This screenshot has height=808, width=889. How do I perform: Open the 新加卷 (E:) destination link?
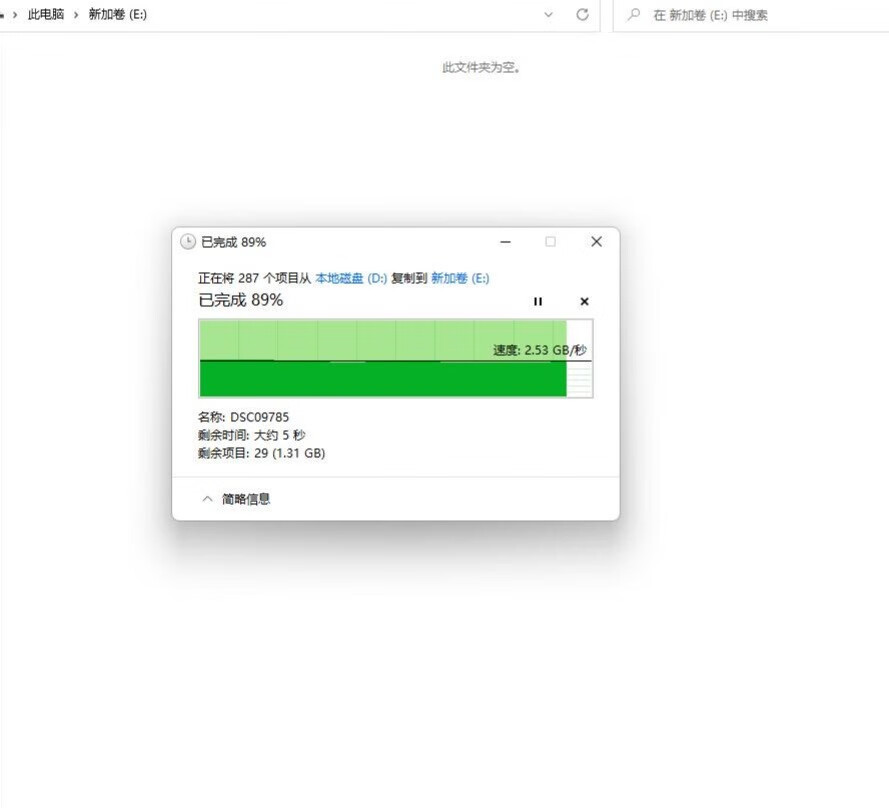click(x=460, y=278)
